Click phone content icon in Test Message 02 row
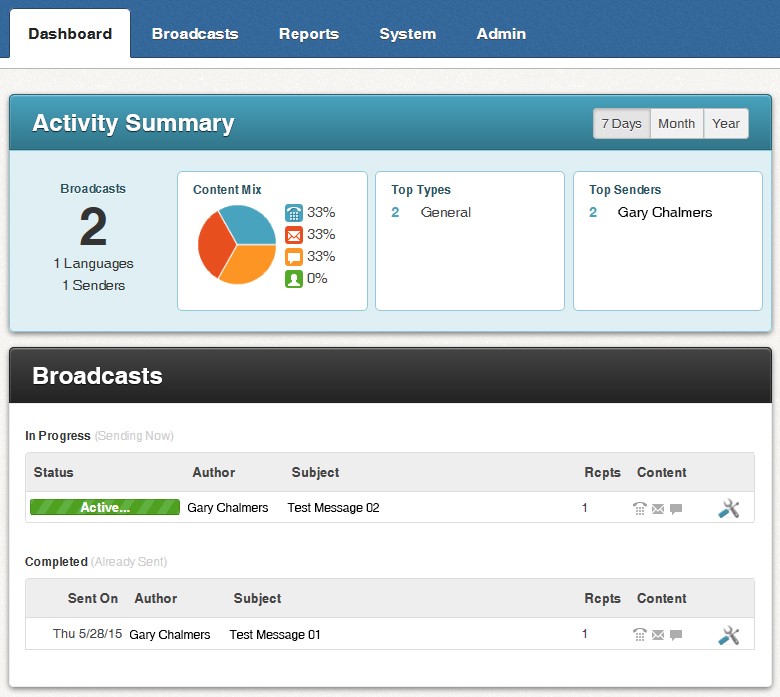Viewport: 780px width, 697px height. tap(640, 508)
